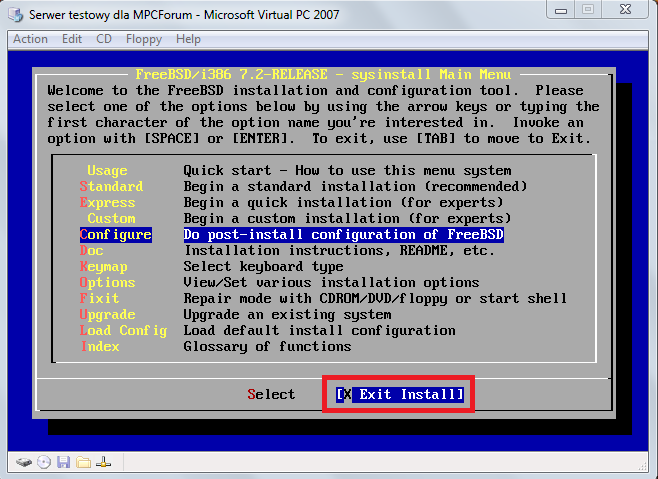Open the CD menu

104,39
